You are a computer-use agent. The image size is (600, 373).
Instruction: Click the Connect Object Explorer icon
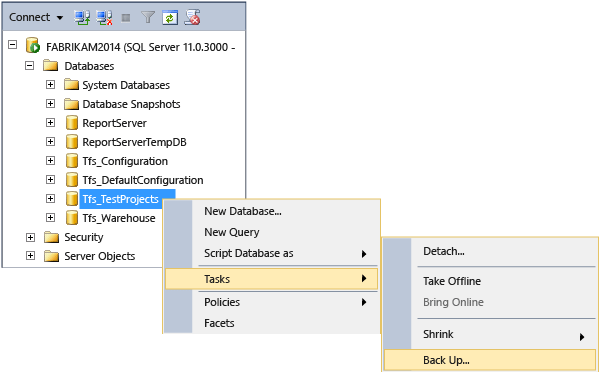coord(82,17)
